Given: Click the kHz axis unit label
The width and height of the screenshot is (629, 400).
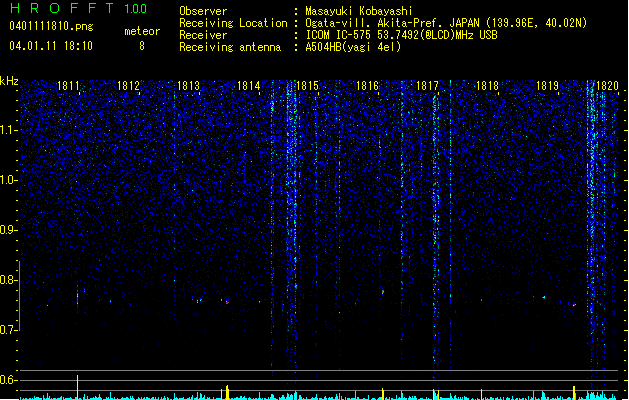Looking at the screenshot, I should coord(9,81).
